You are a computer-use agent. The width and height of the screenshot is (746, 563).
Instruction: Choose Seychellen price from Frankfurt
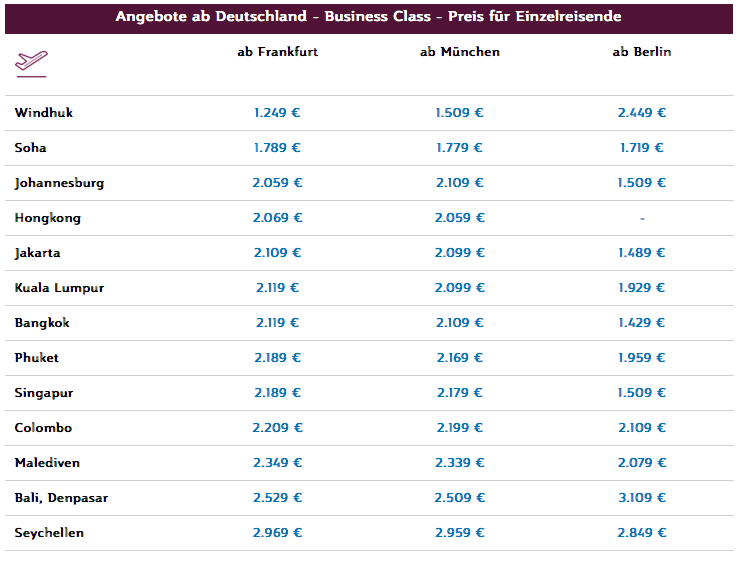[x=277, y=533]
